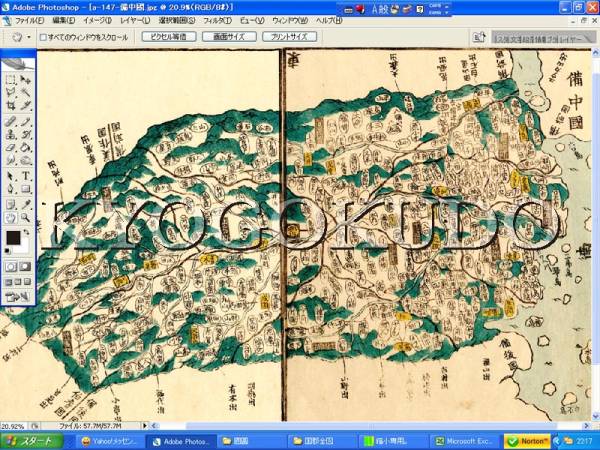Select the Type tool
This screenshot has height=450, width=600.
(x=26, y=176)
